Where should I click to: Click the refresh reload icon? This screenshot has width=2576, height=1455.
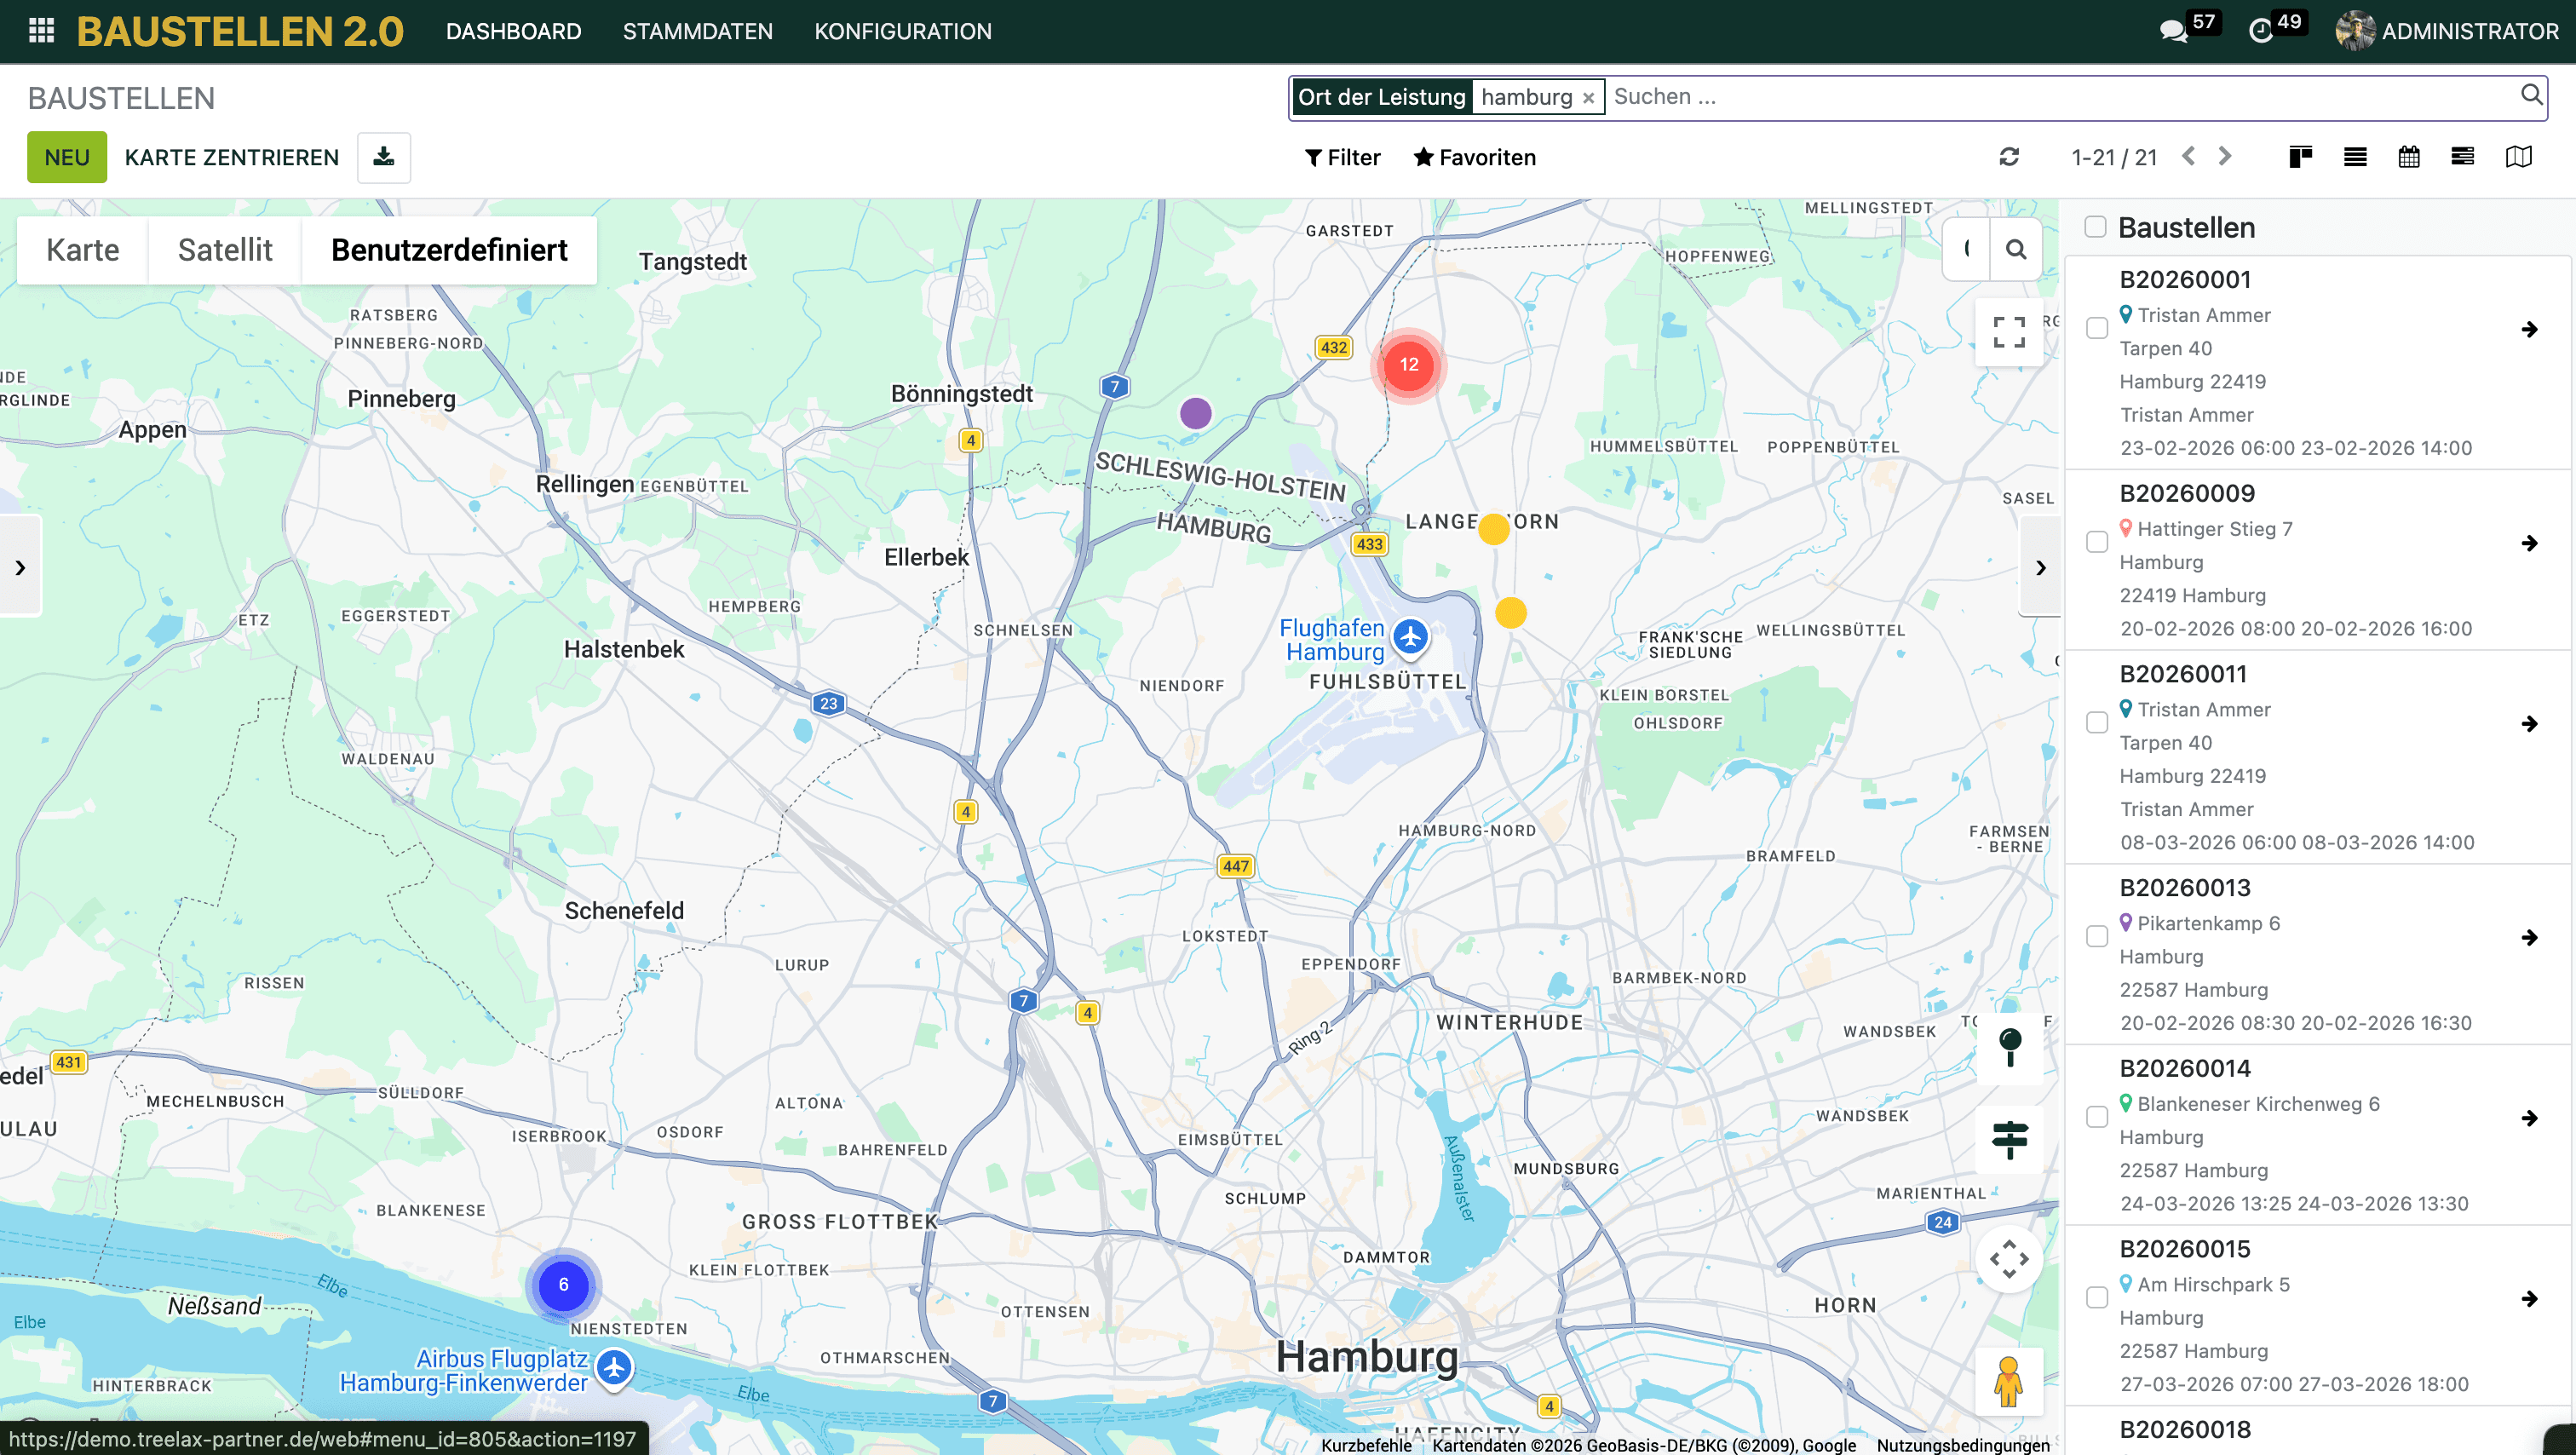[2009, 157]
